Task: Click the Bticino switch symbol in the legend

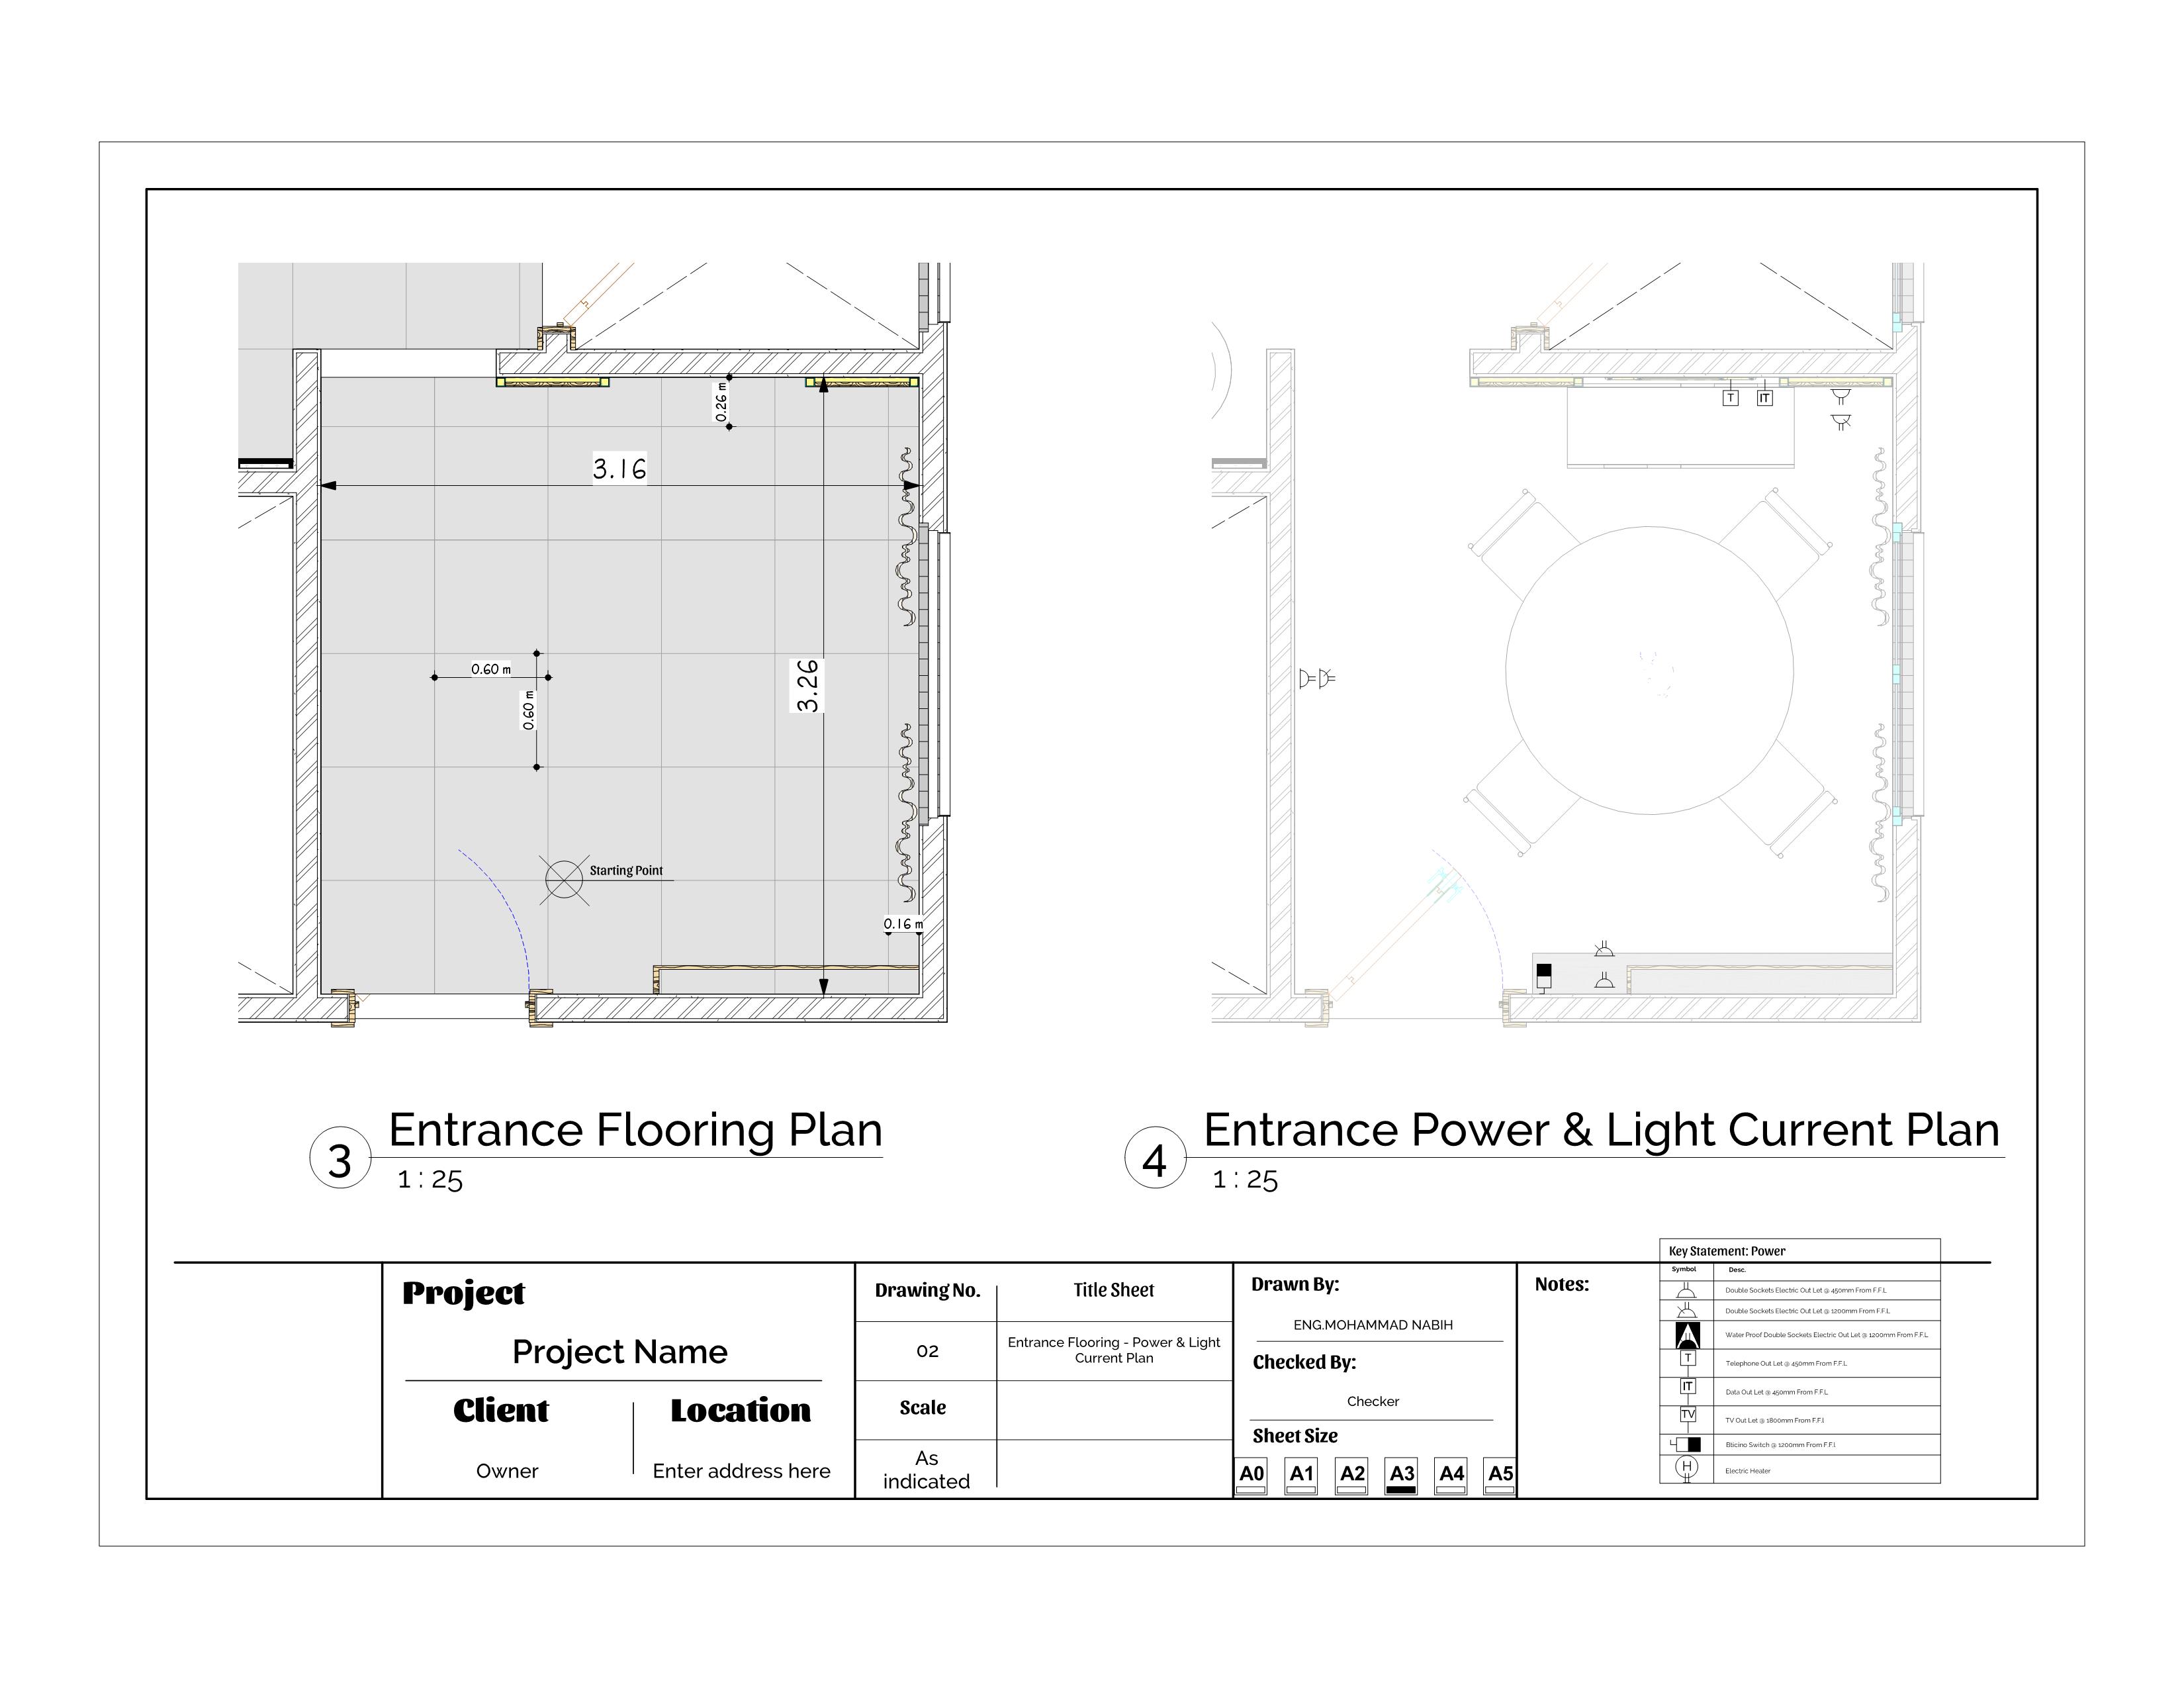Action: [x=1686, y=1444]
